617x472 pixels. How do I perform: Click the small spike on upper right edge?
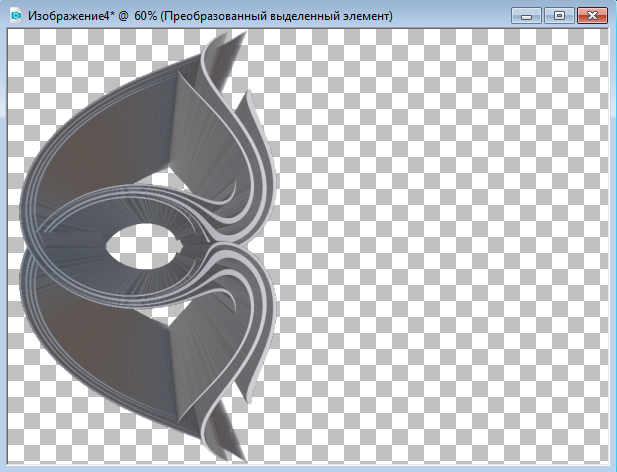click(x=241, y=103)
